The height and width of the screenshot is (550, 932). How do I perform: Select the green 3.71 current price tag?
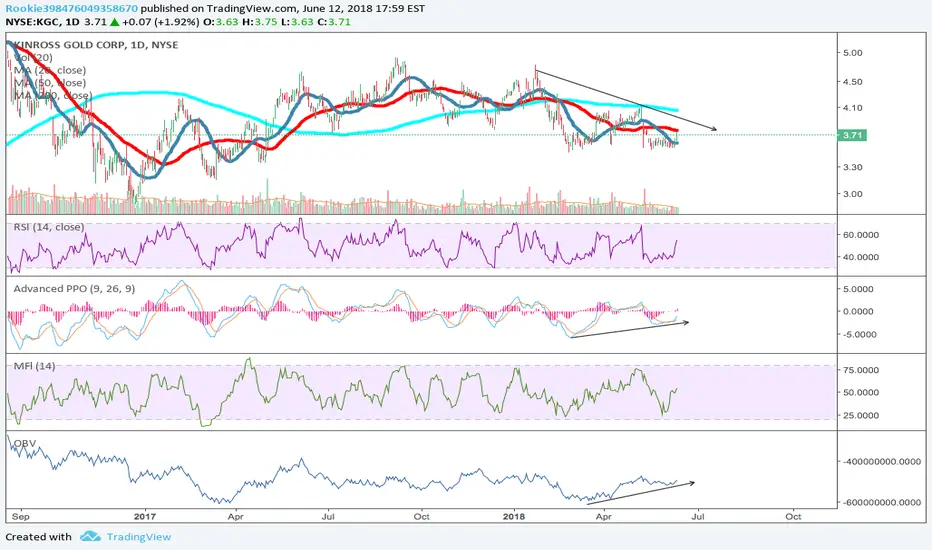[852, 135]
